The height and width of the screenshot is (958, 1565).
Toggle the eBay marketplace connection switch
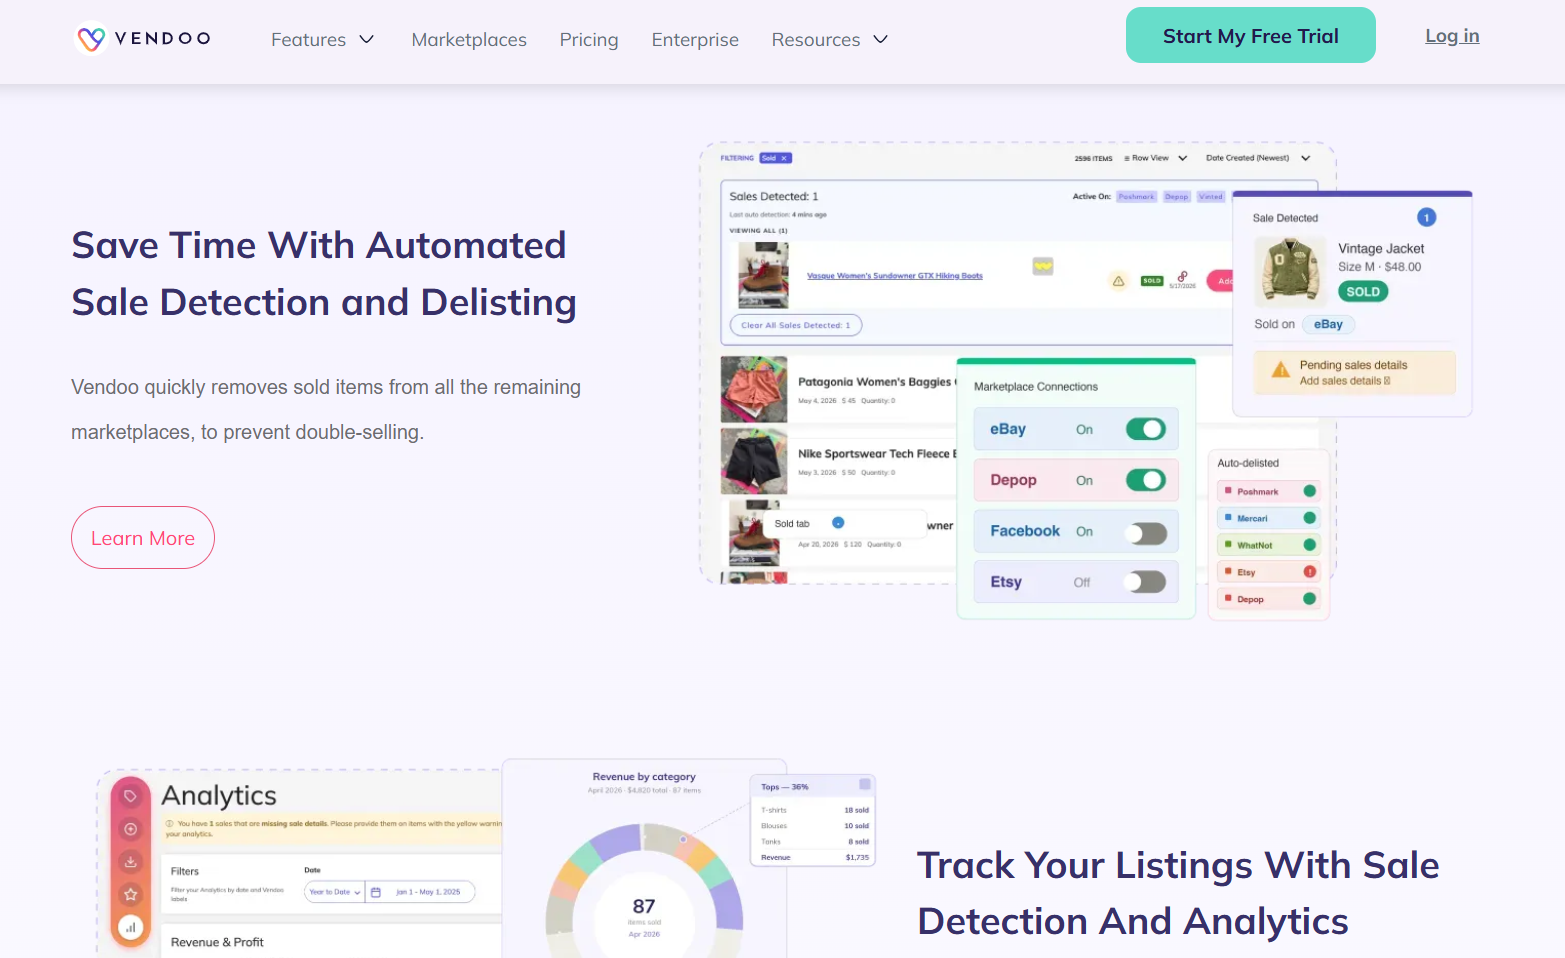coord(1146,429)
